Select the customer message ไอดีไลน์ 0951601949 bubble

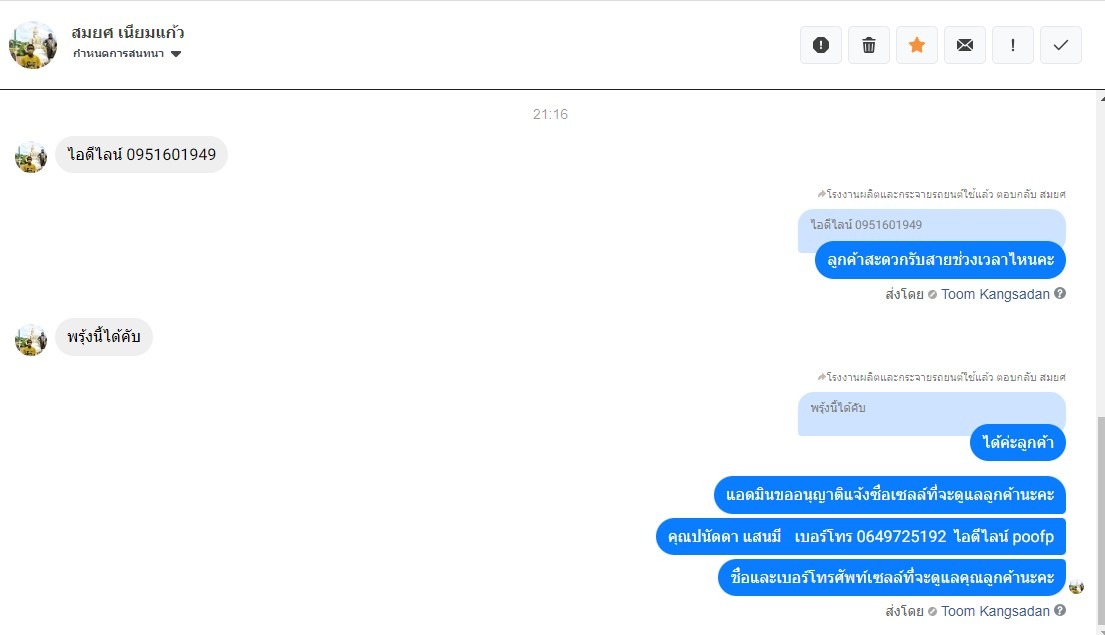click(141, 154)
